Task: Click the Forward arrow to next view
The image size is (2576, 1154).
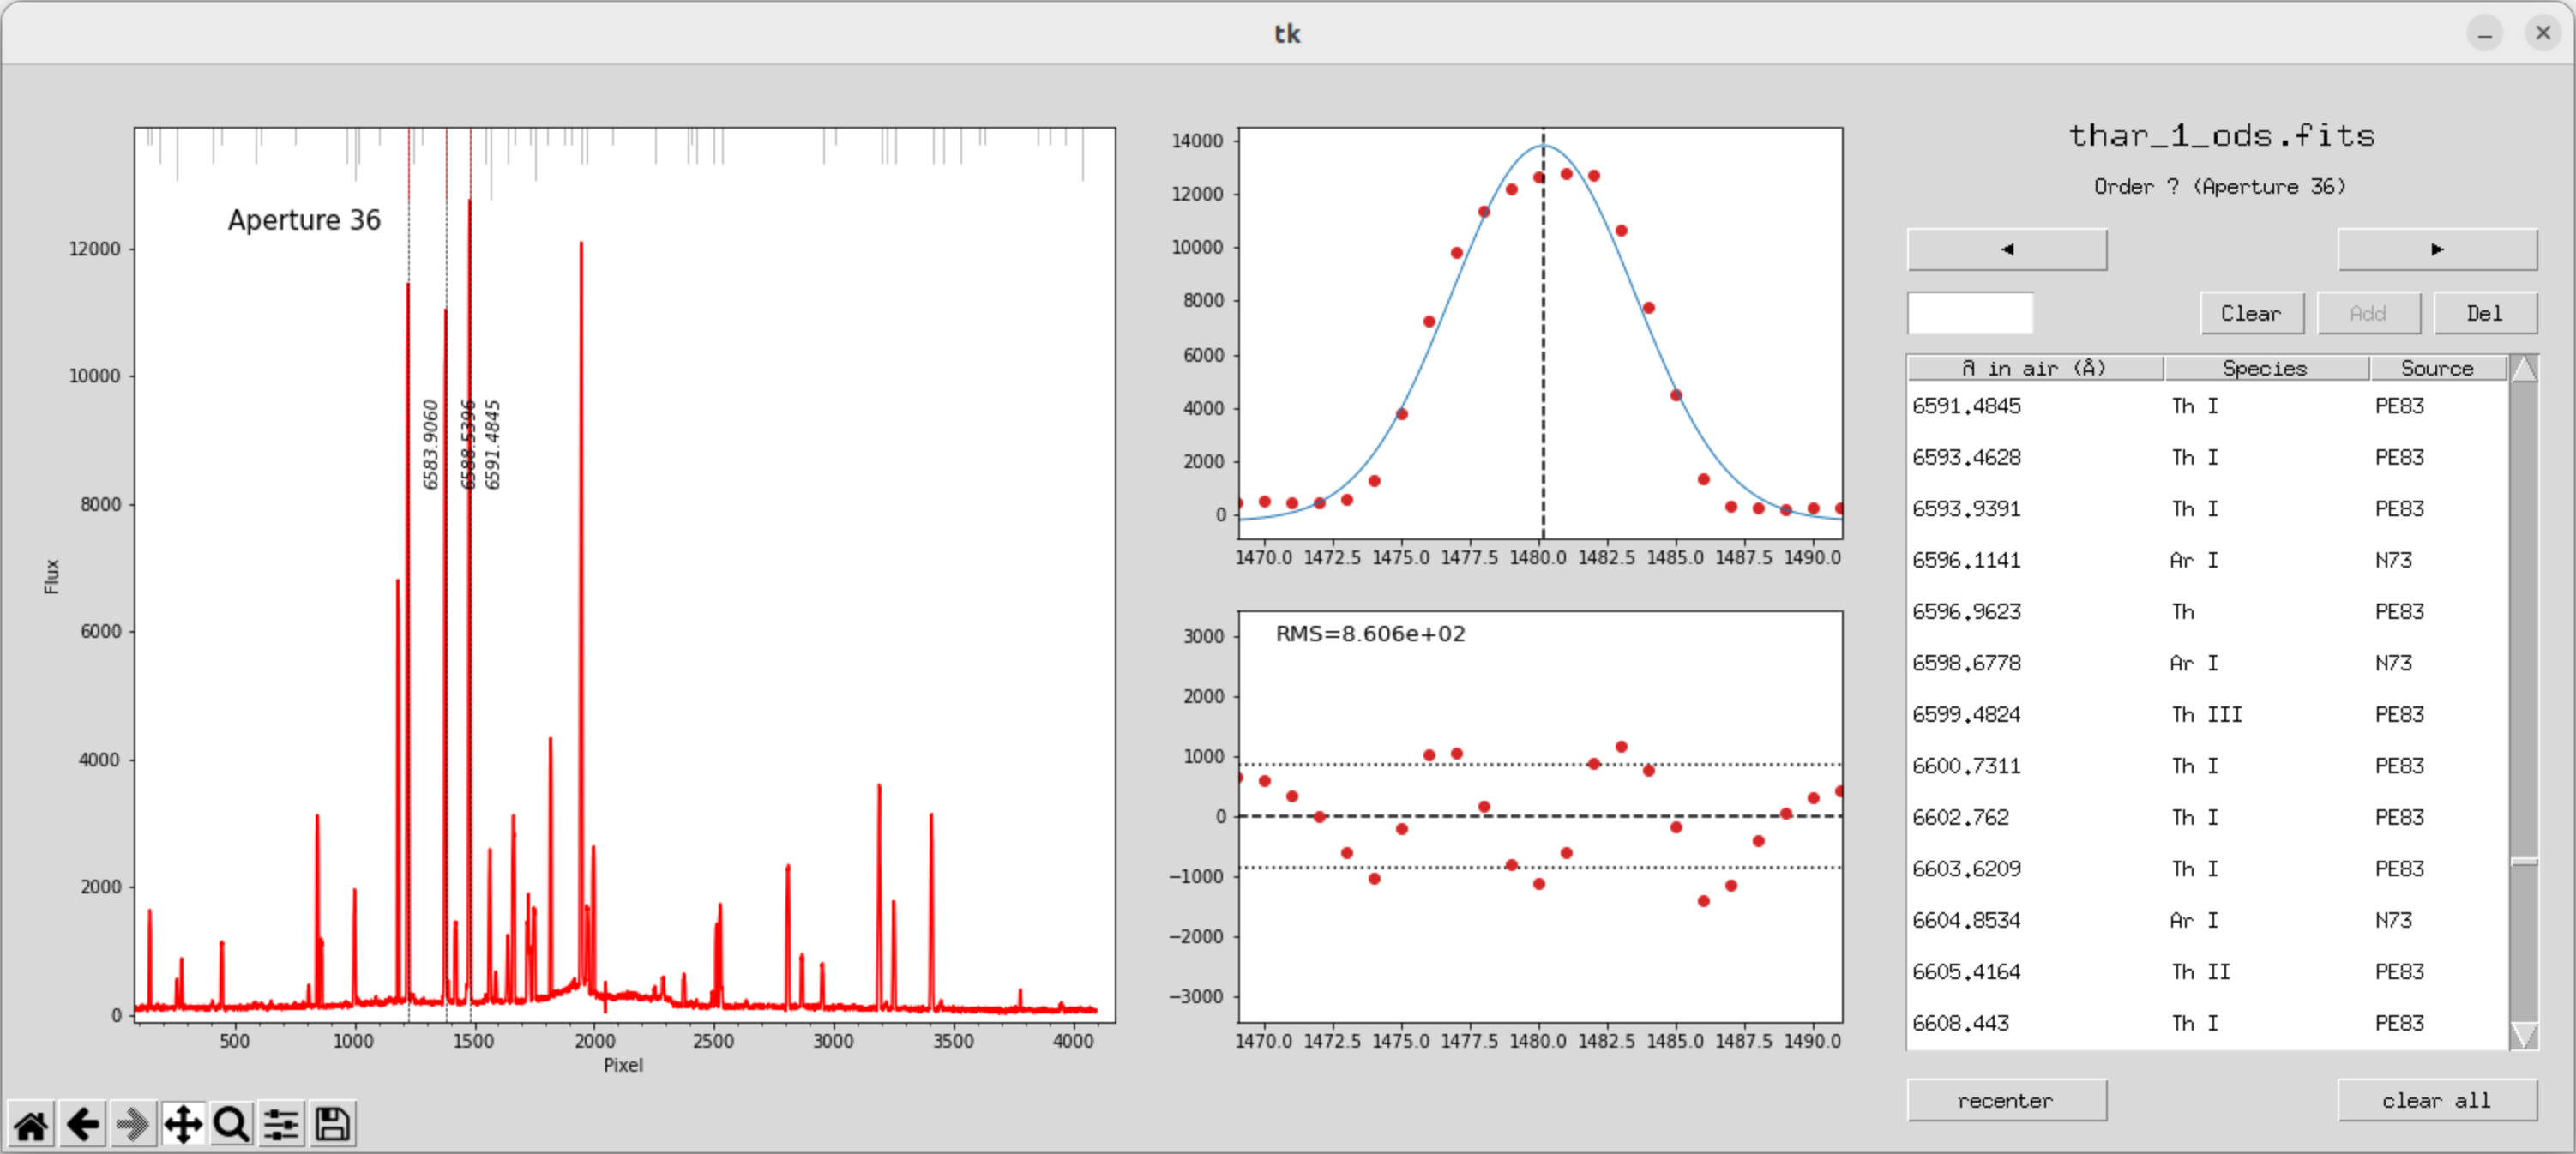Action: pos(132,1125)
